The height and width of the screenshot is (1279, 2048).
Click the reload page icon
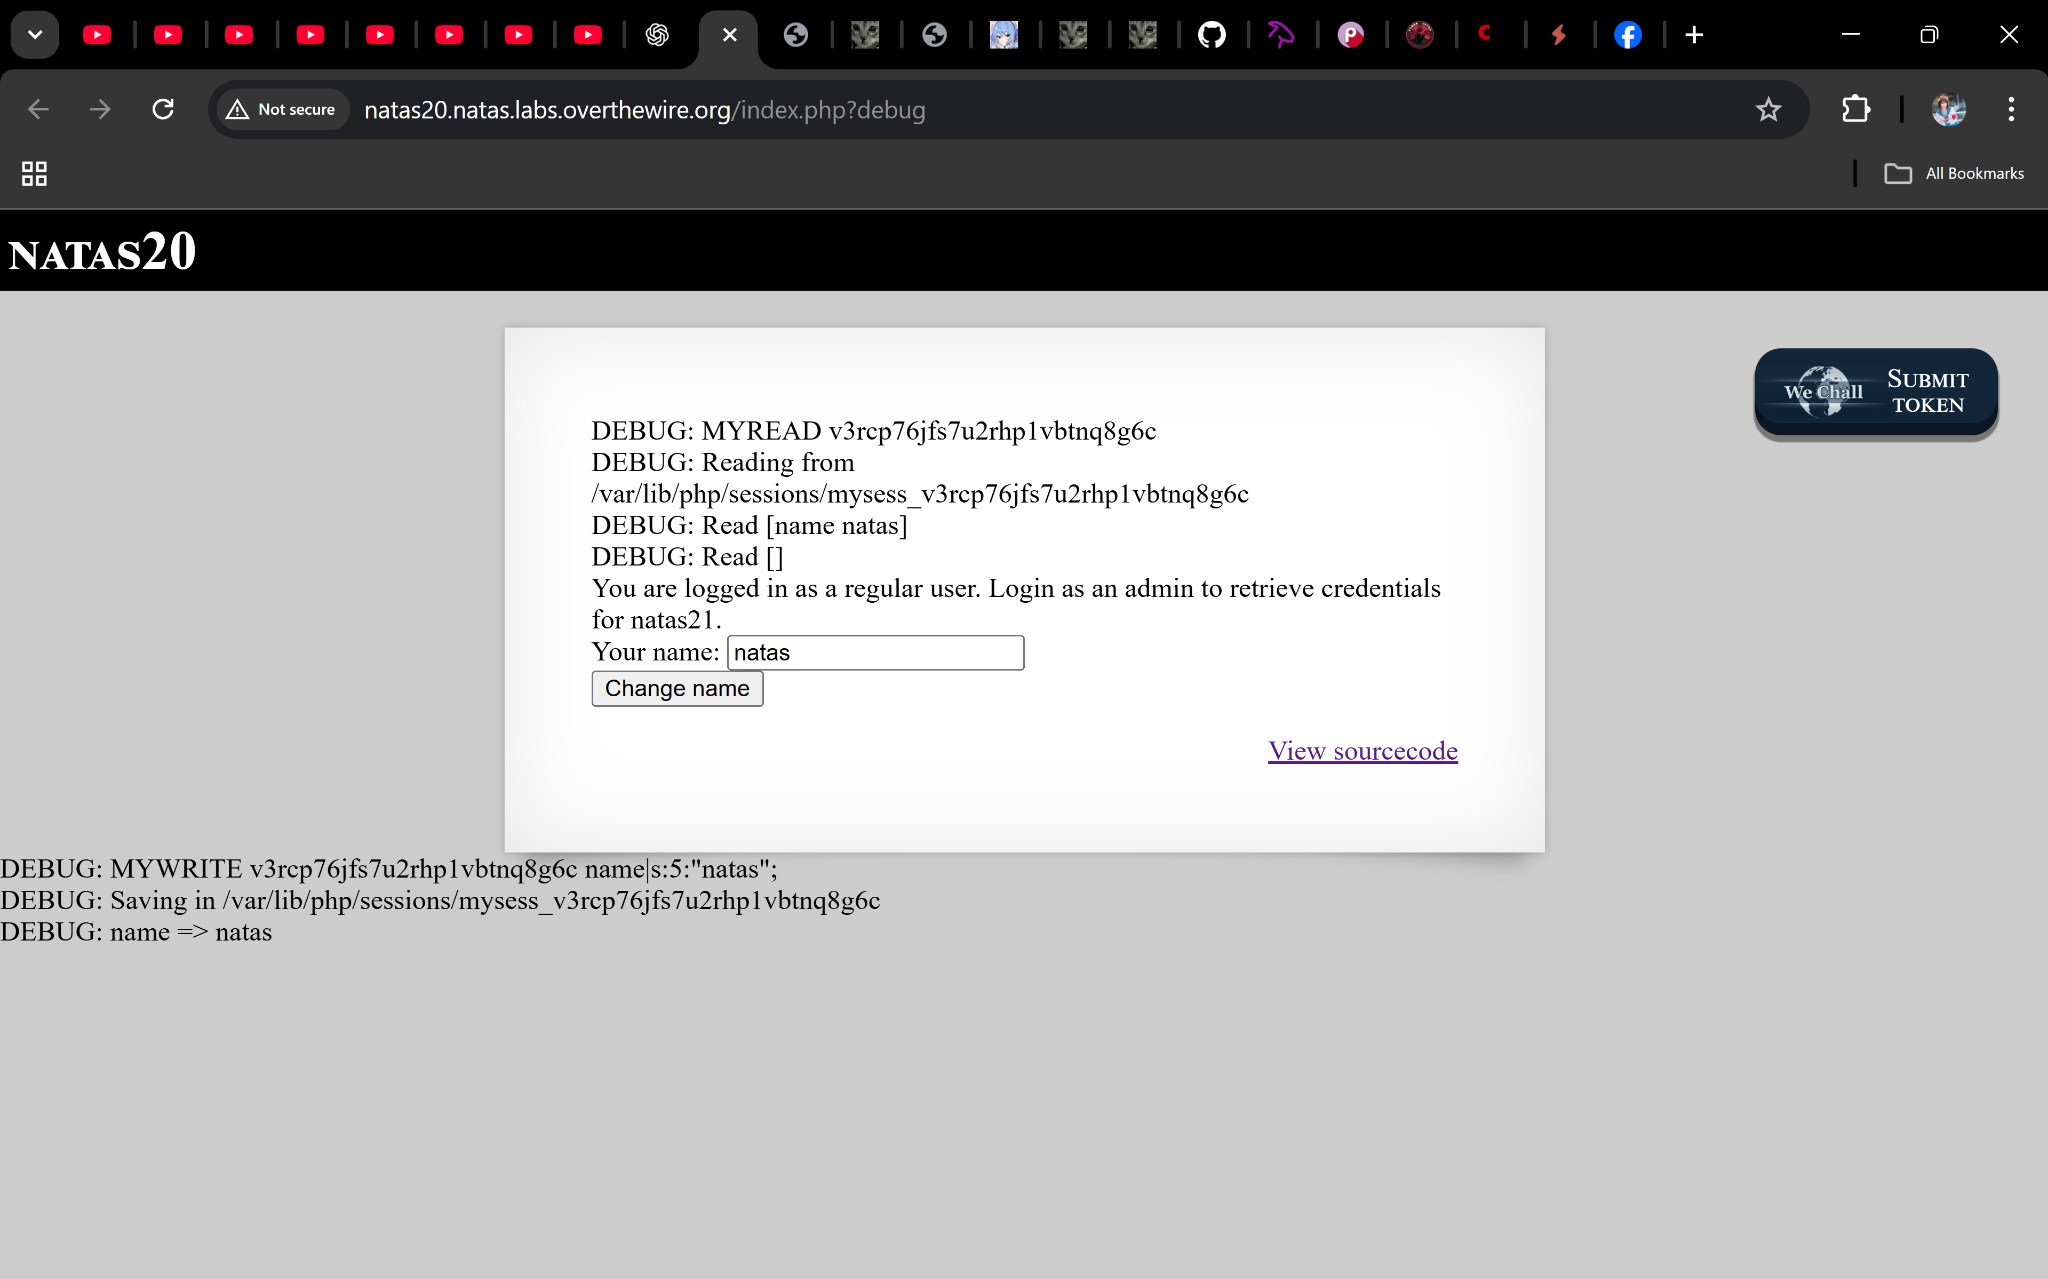click(163, 109)
